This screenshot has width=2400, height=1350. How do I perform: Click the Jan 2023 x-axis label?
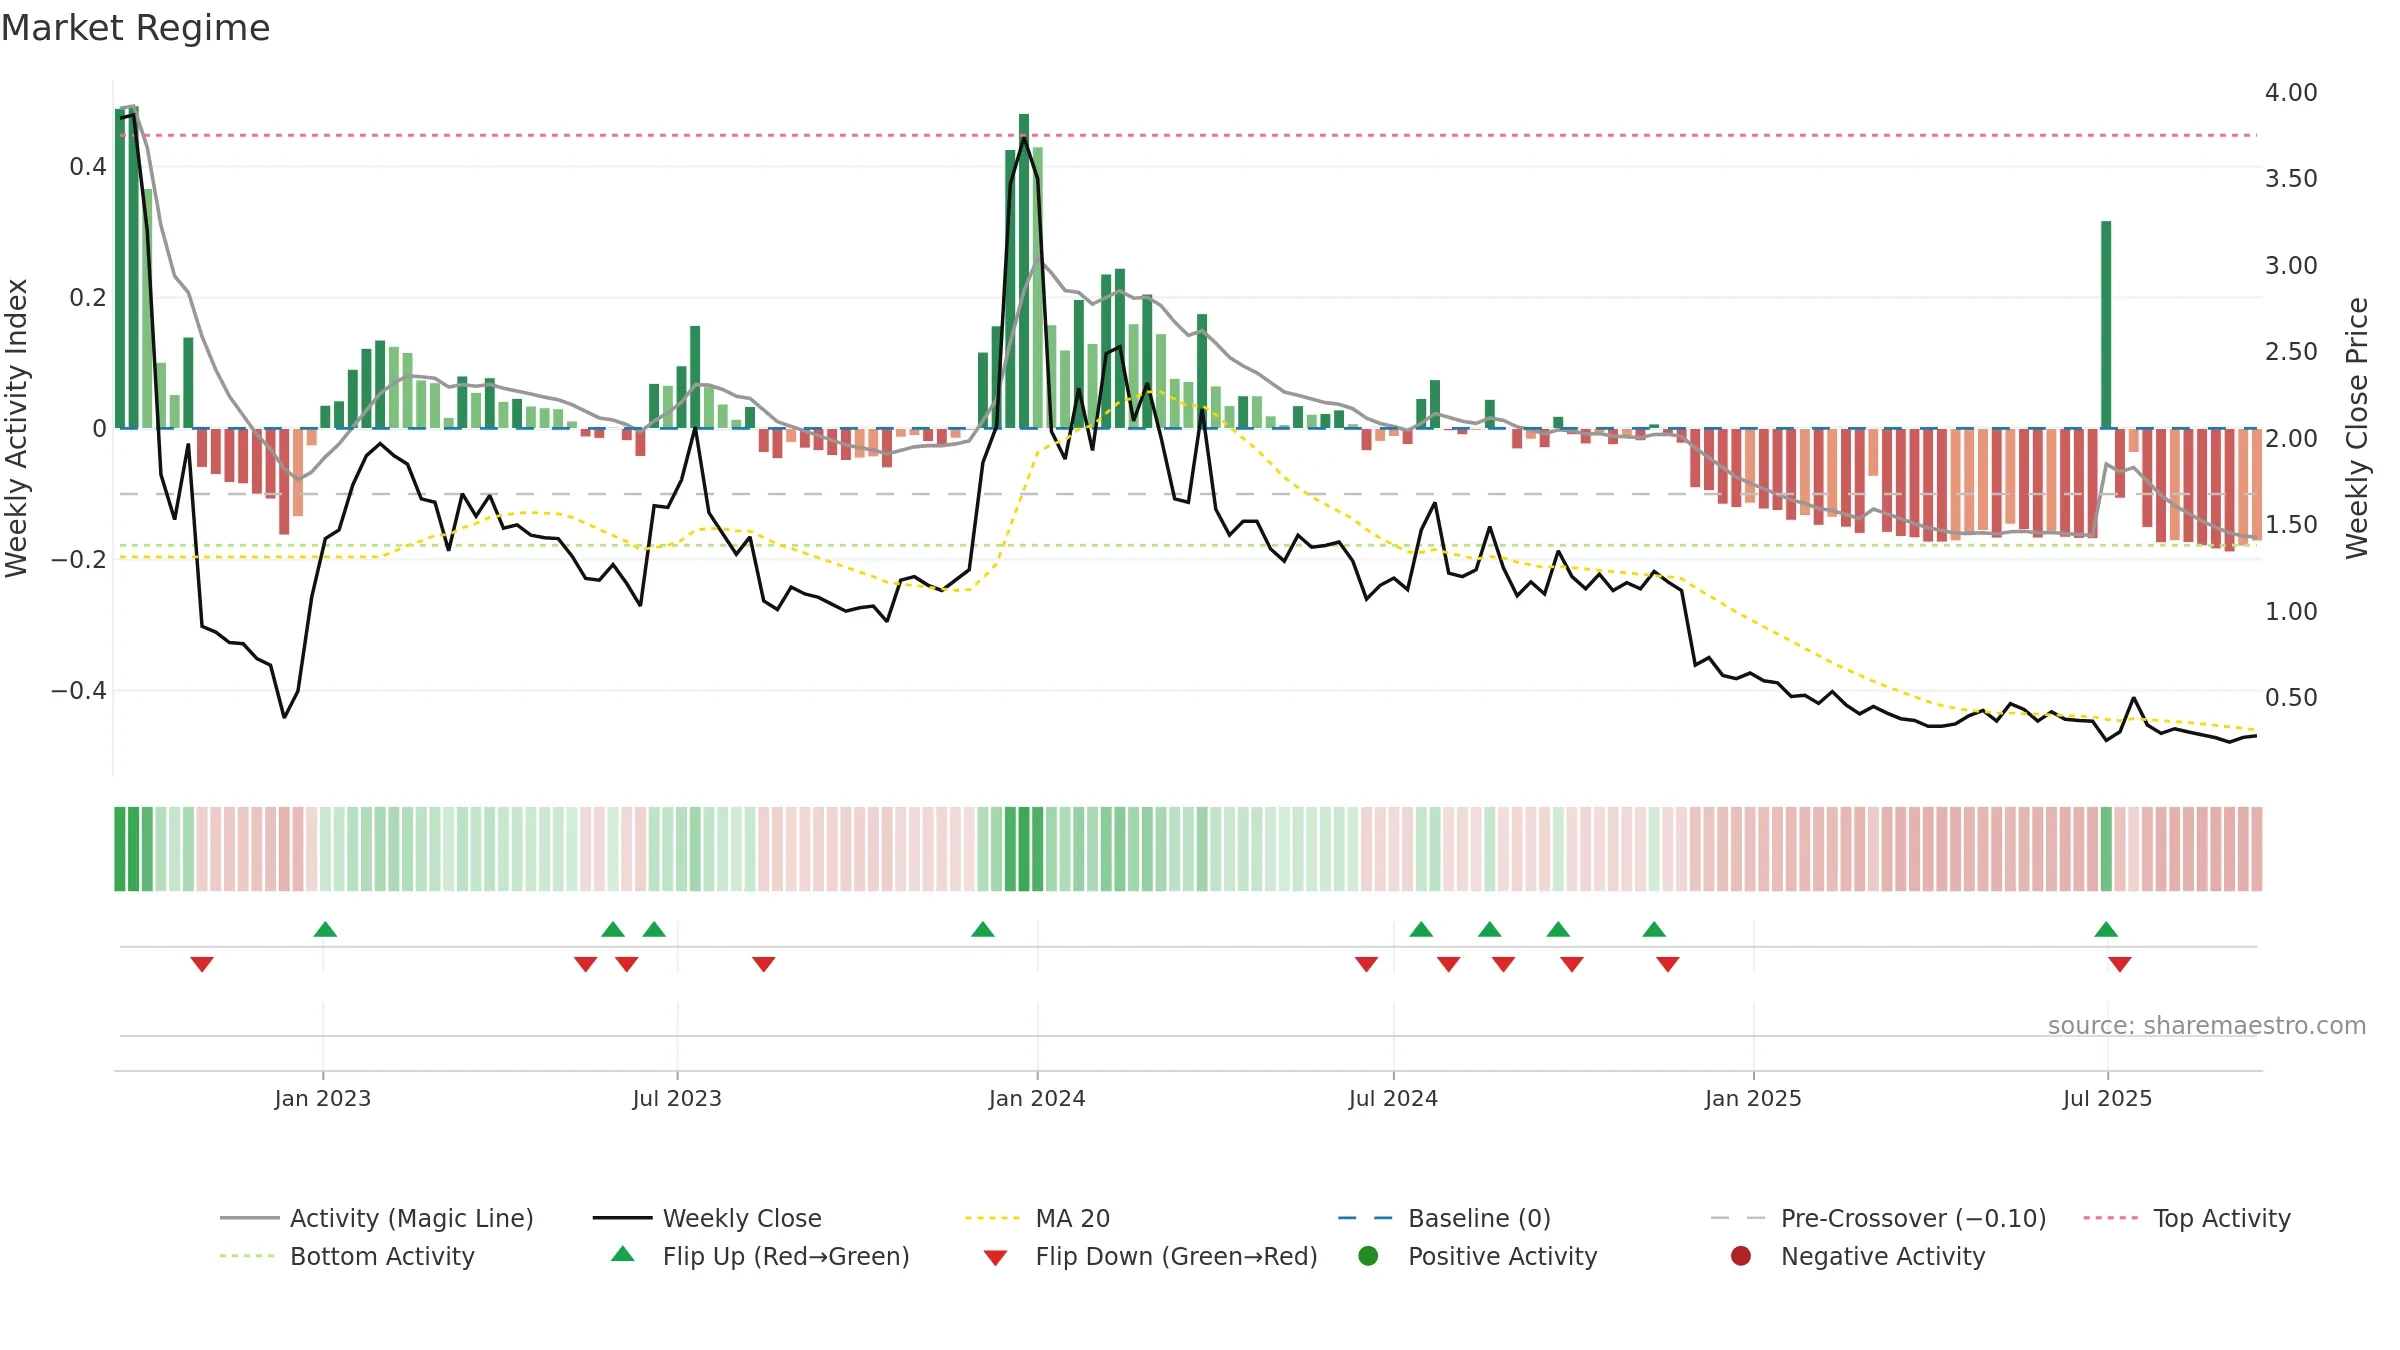(x=323, y=1098)
